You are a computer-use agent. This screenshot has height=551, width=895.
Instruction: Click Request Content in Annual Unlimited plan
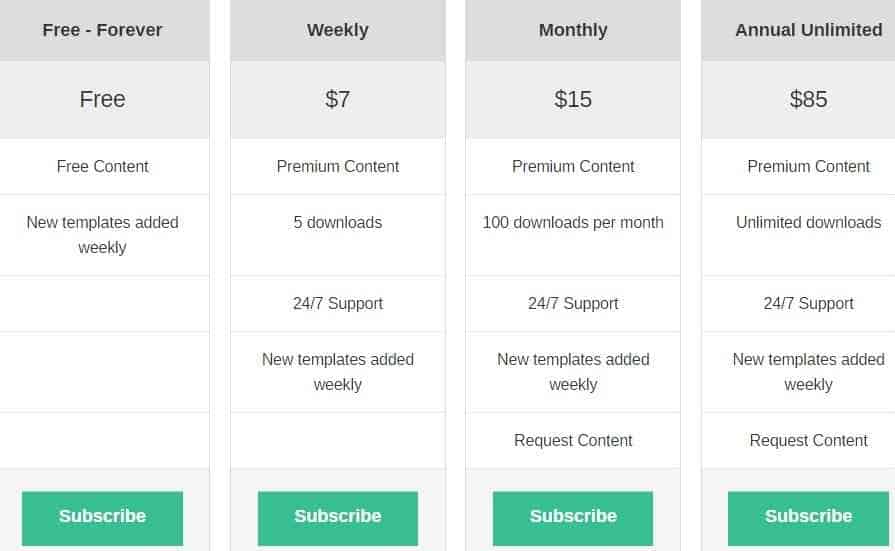[x=808, y=440]
